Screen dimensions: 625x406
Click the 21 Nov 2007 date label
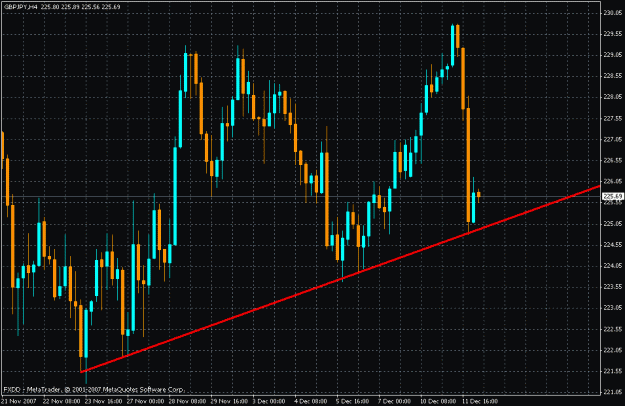click(19, 401)
